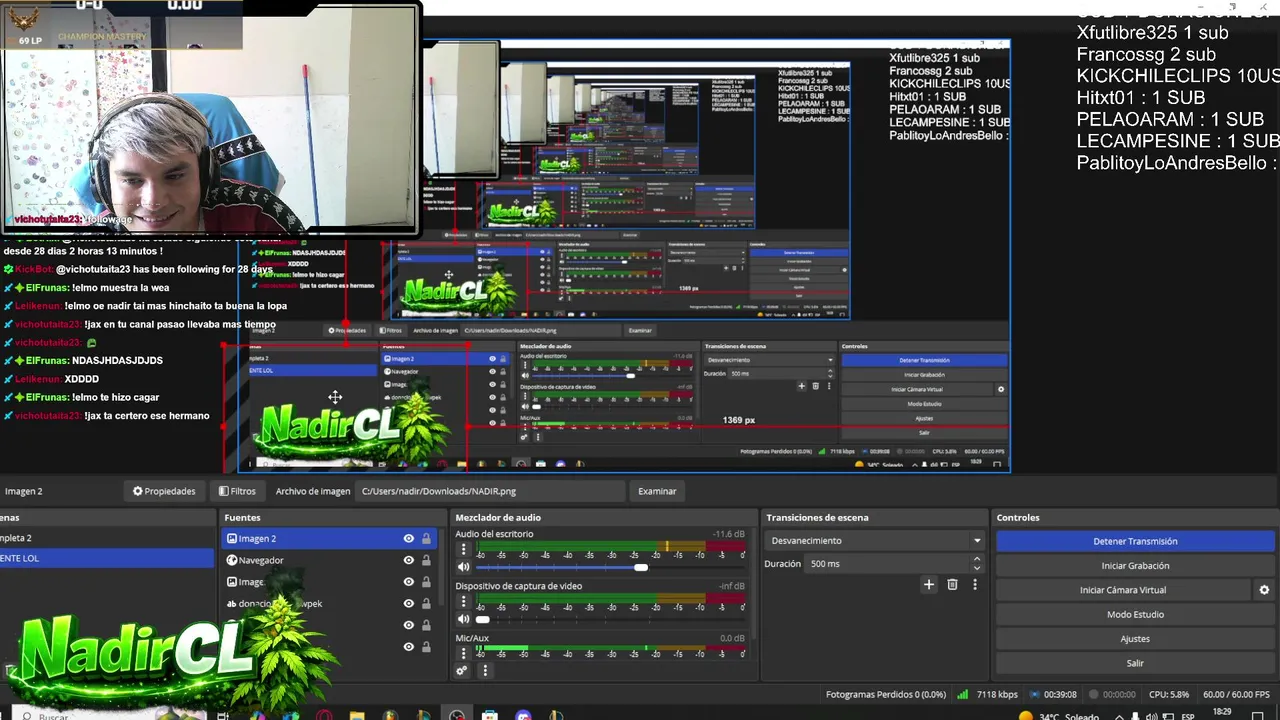Click the NADIR.png file path field
This screenshot has height=720, width=1280.
click(x=491, y=491)
